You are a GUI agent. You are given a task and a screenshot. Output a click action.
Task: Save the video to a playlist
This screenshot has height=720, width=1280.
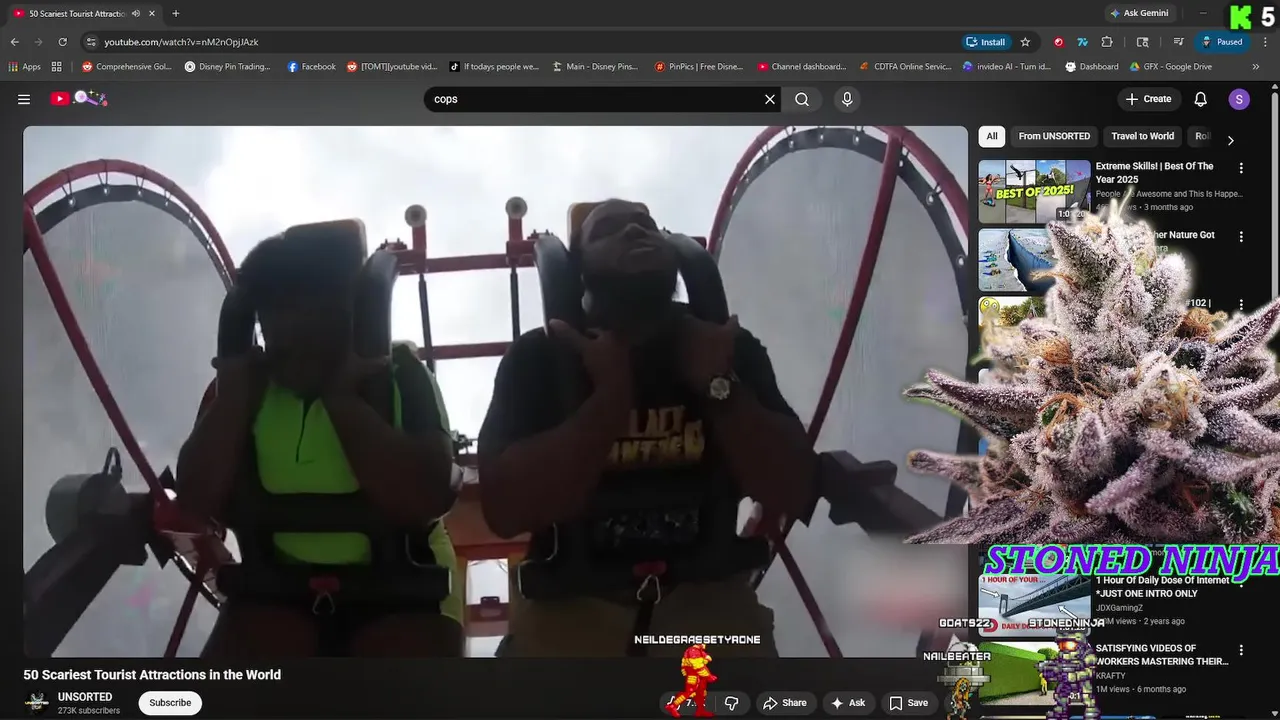909,703
